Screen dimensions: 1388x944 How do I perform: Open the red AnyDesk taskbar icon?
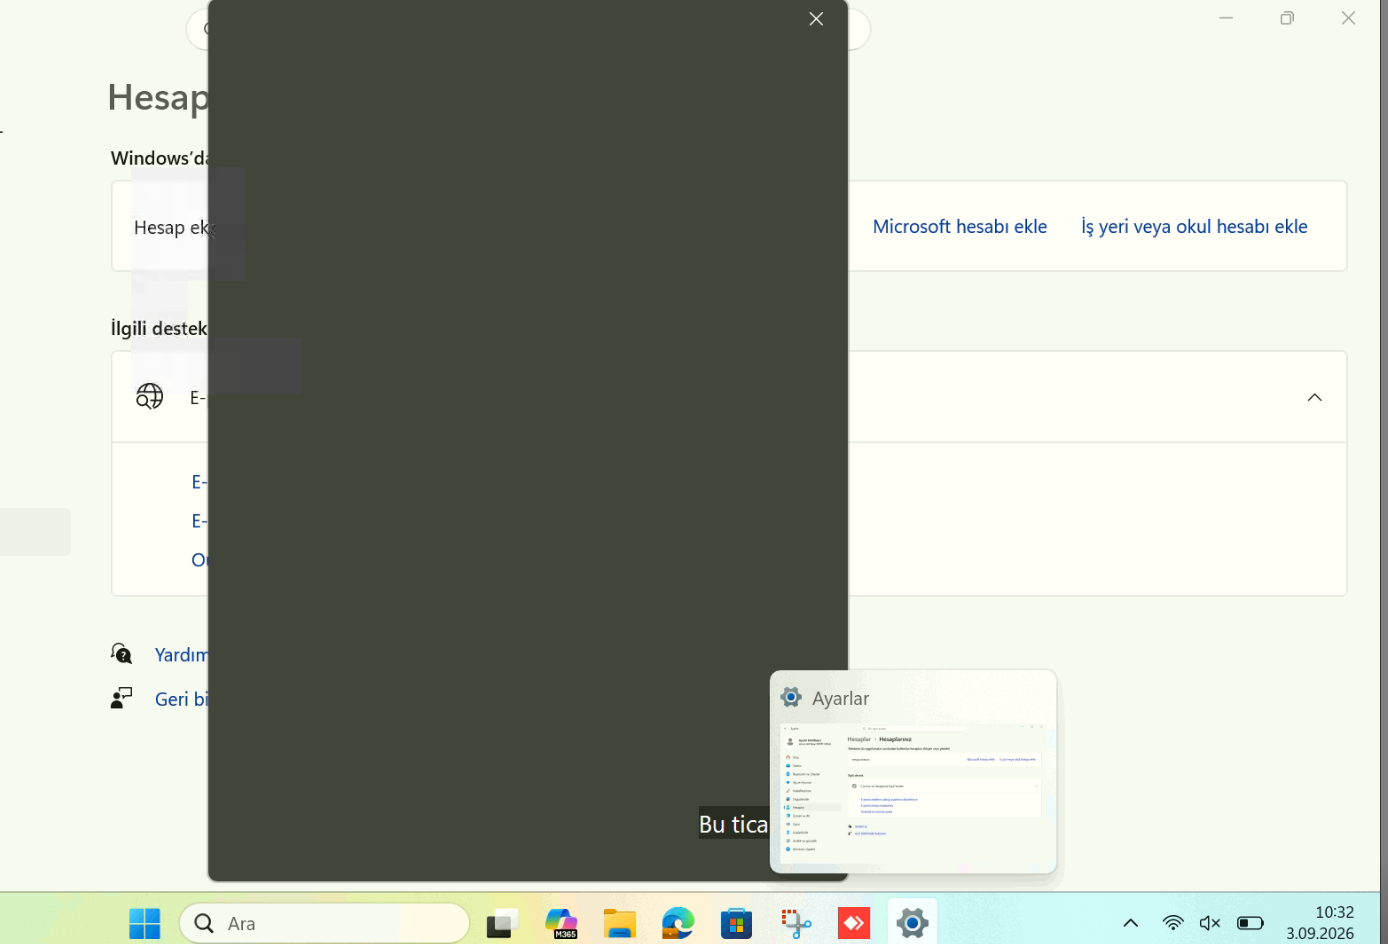pyautogui.click(x=854, y=923)
